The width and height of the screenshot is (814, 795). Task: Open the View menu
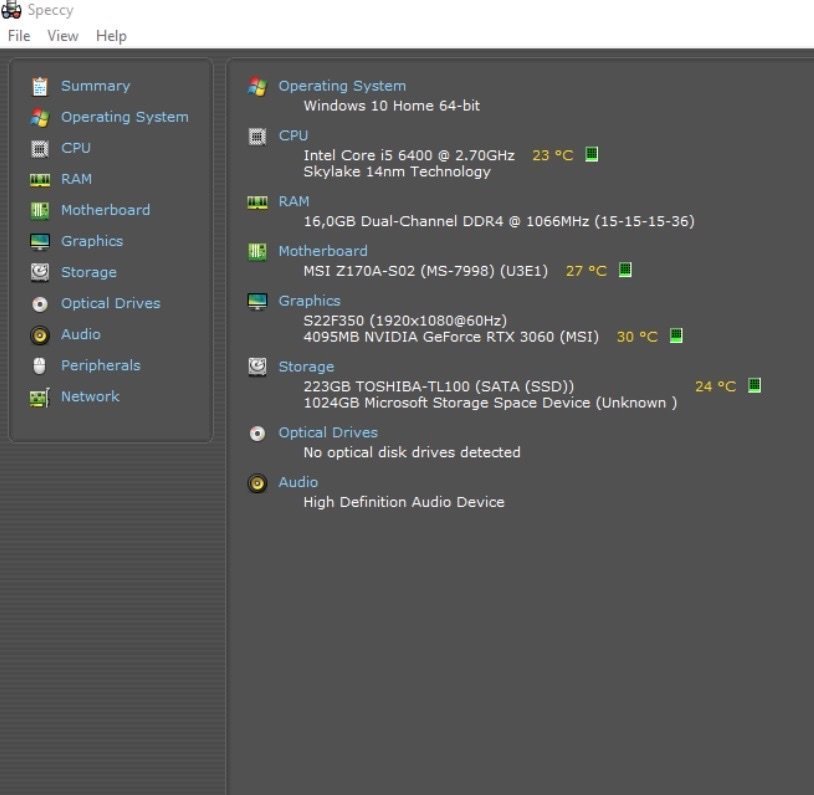(x=62, y=36)
